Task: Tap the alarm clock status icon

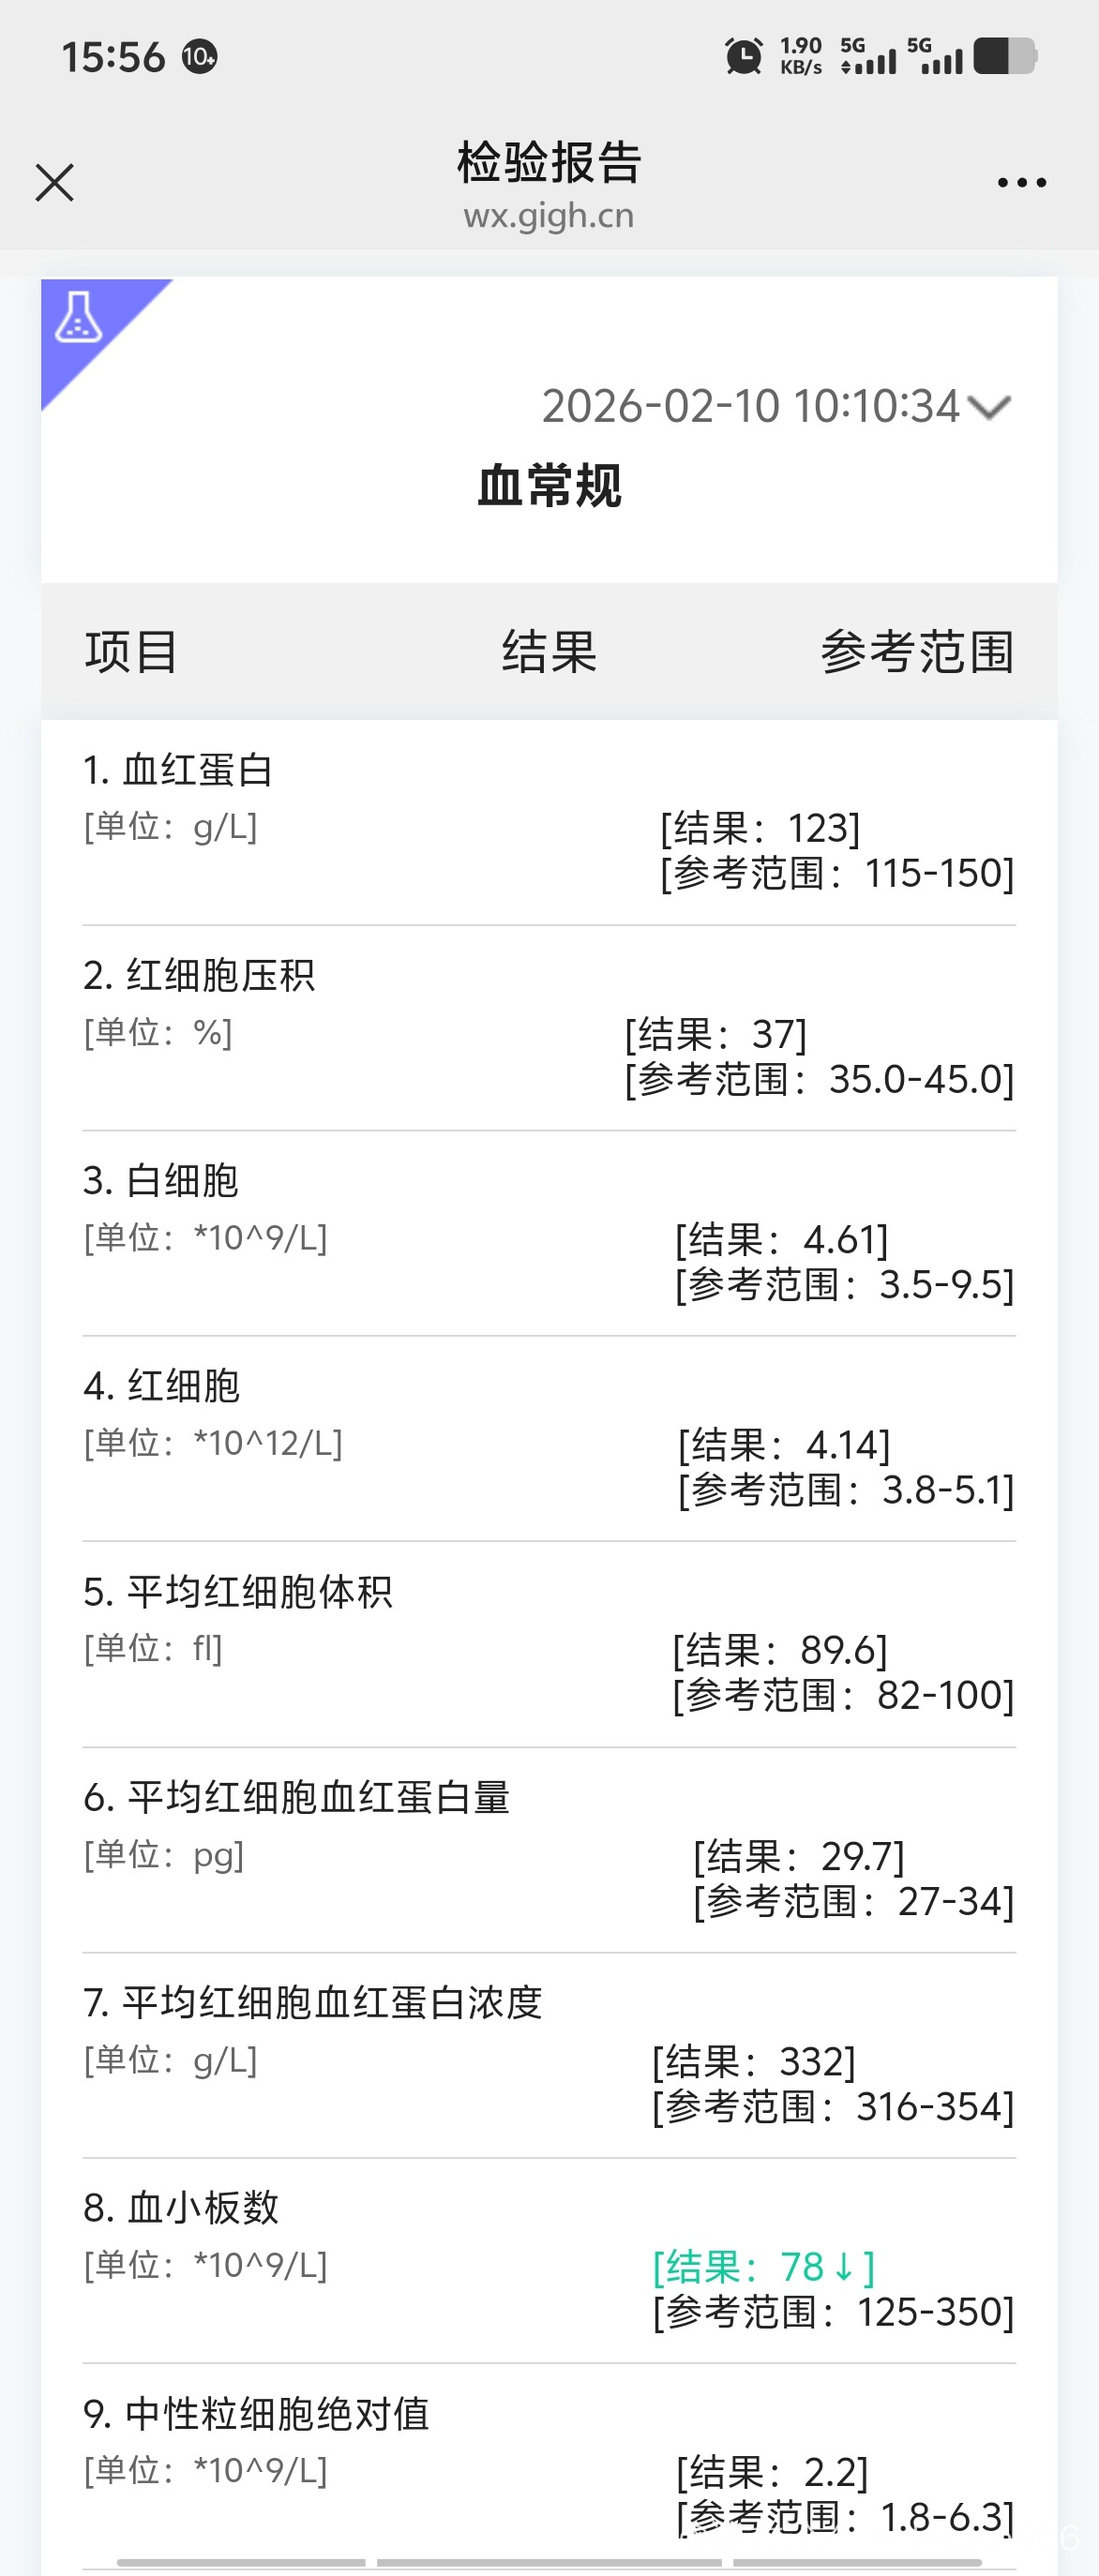Action: coord(743,56)
